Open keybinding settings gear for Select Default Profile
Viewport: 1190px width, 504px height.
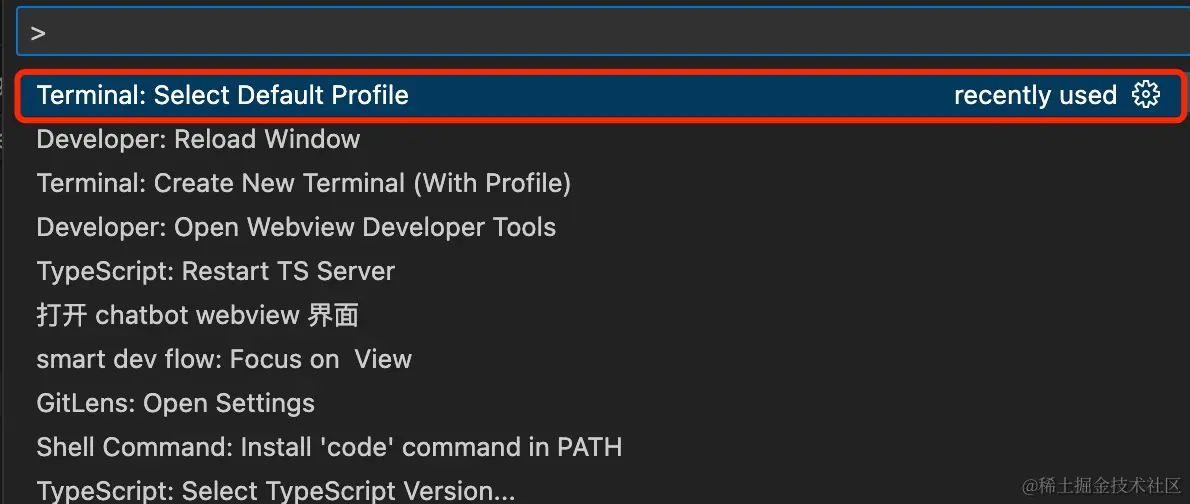(1146, 95)
